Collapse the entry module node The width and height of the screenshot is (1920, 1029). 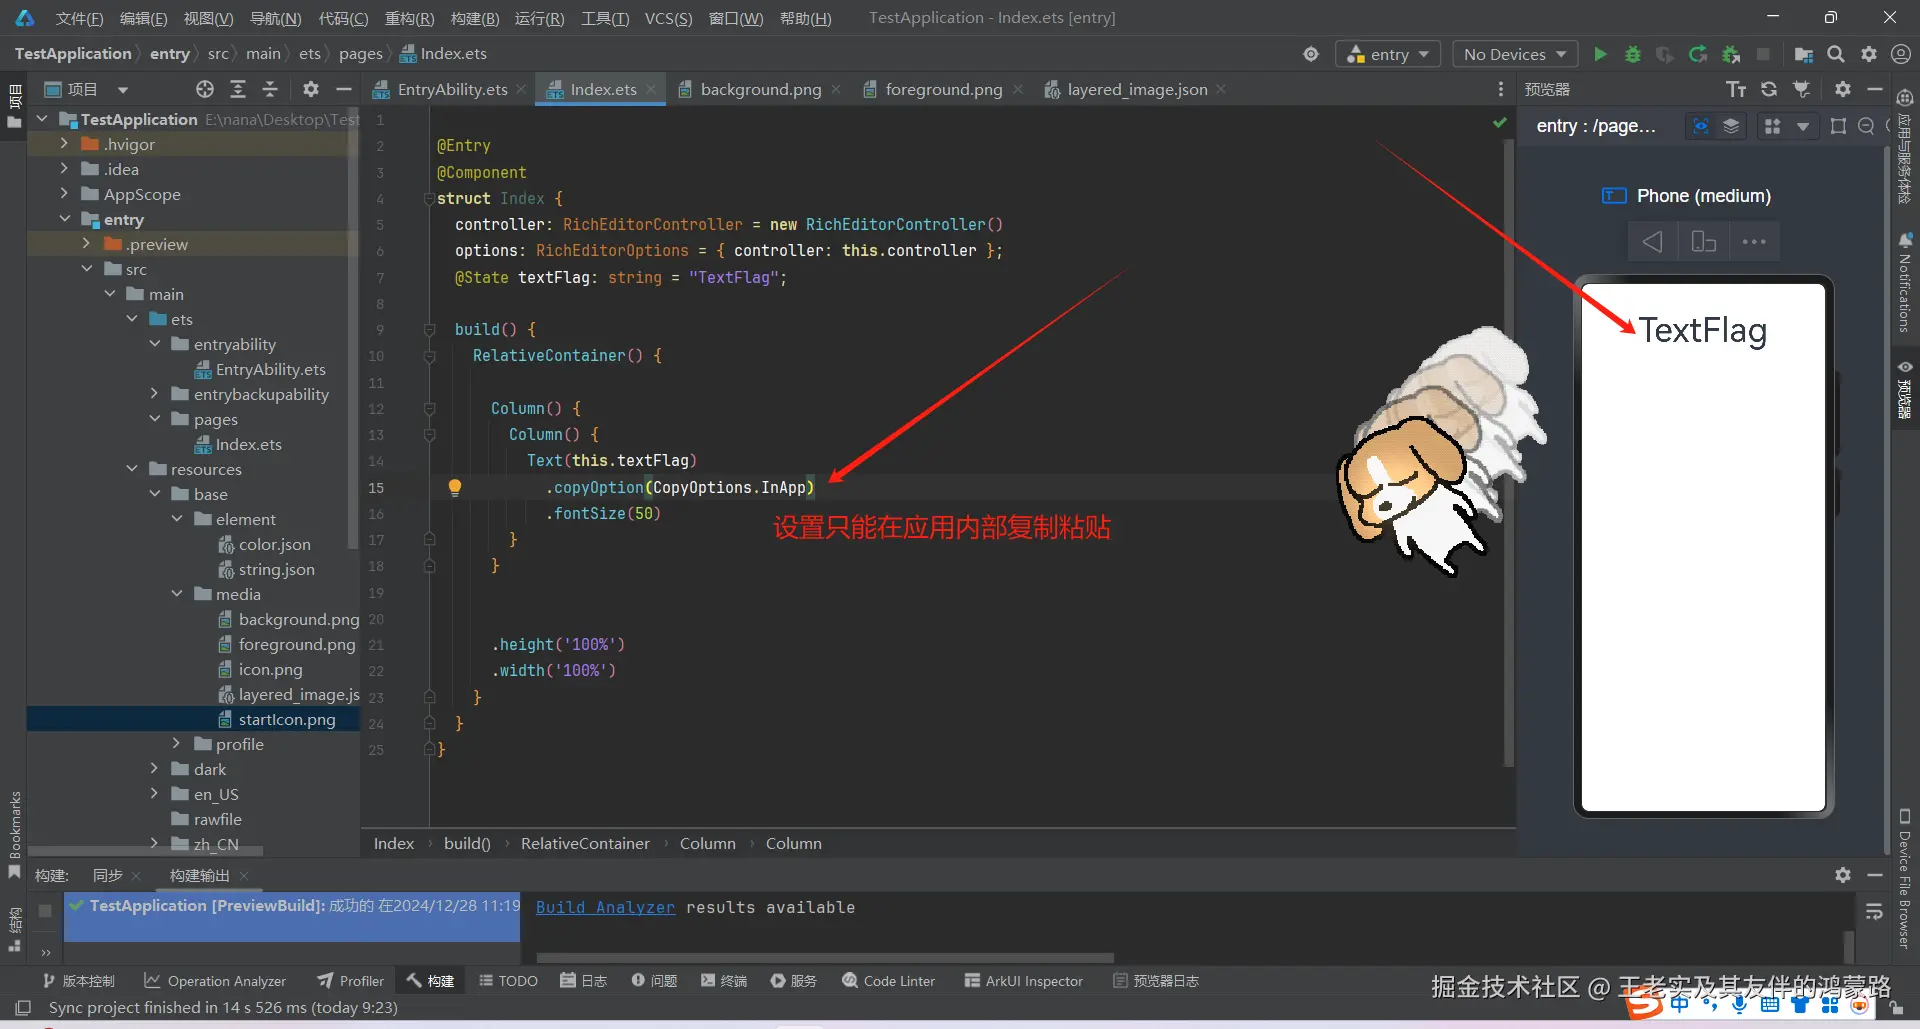click(64, 219)
